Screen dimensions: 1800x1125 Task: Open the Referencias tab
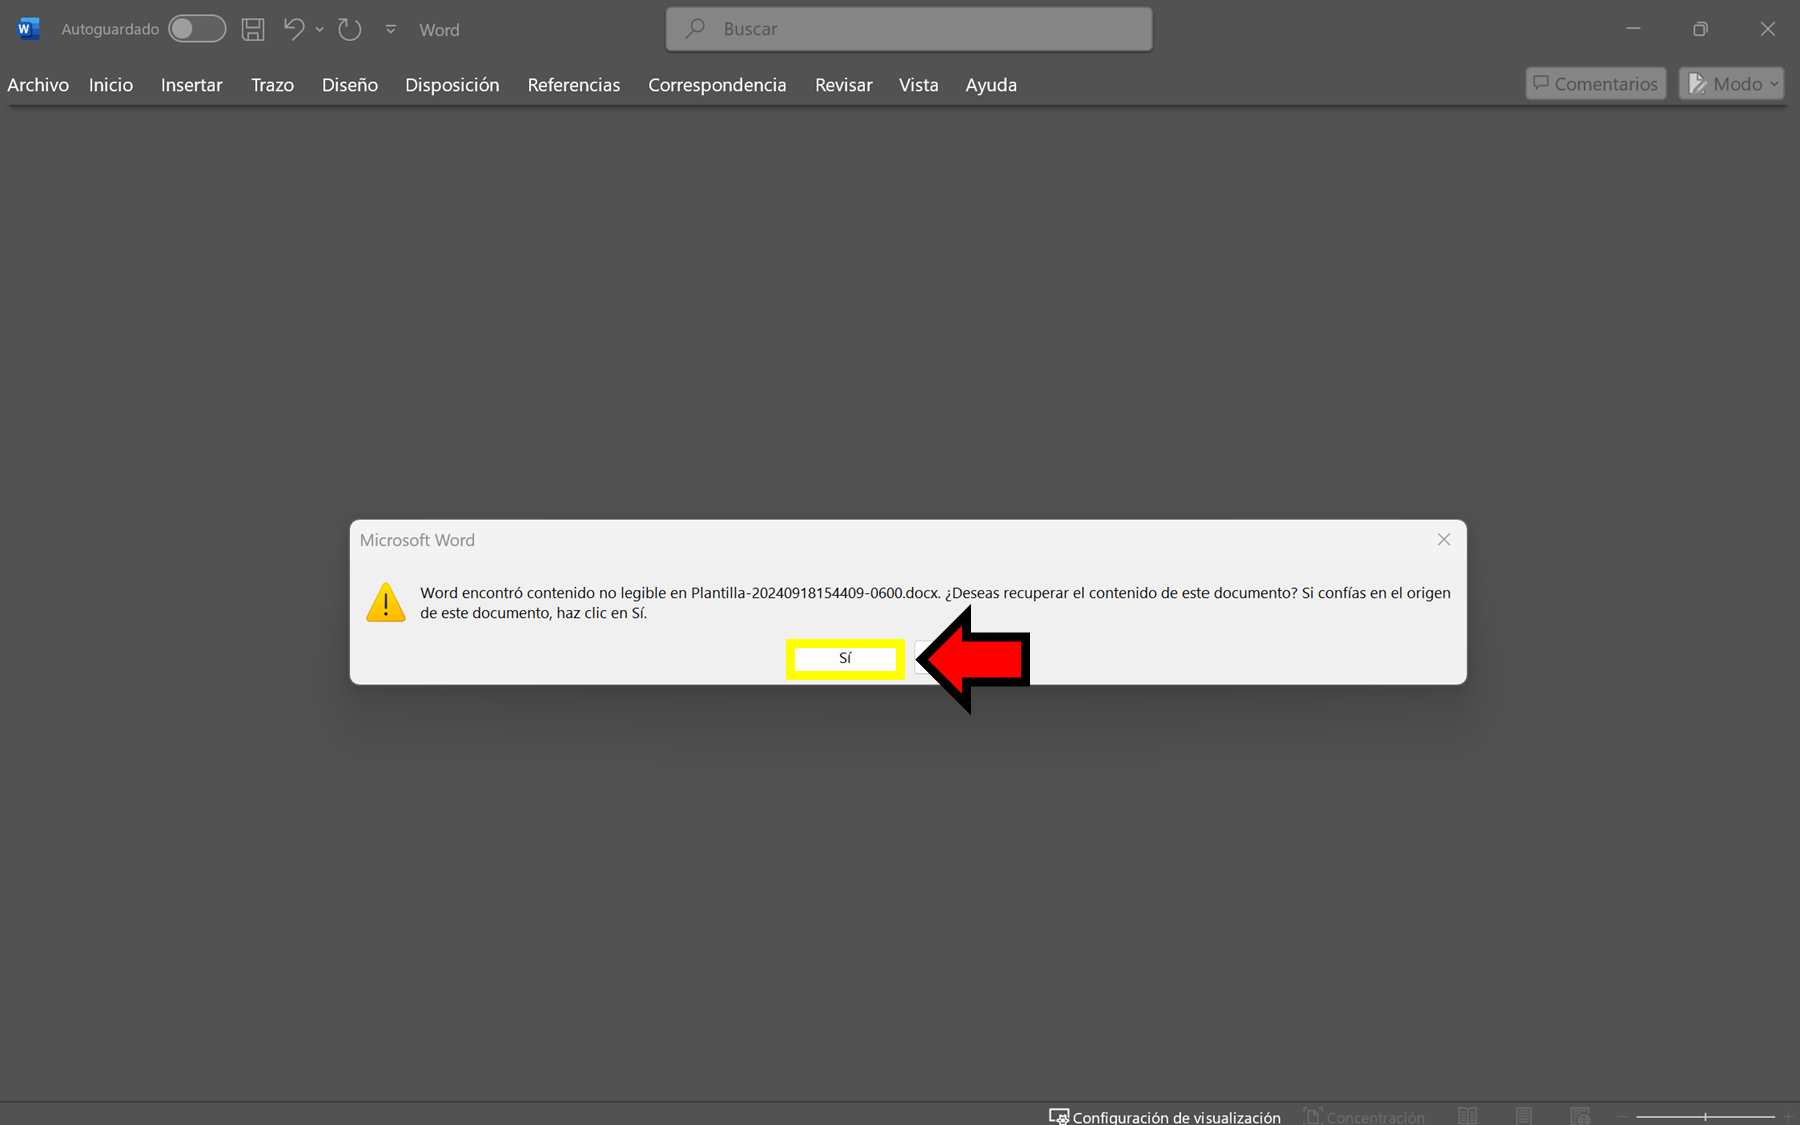coord(574,85)
